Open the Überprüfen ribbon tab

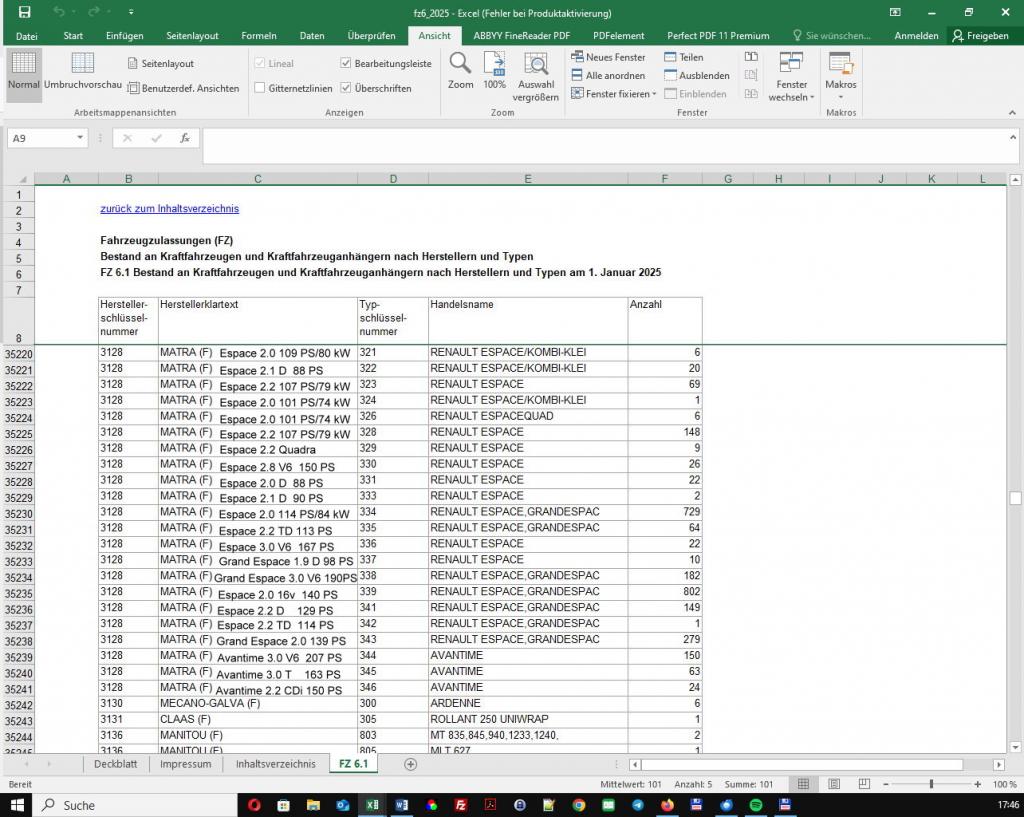coord(371,36)
